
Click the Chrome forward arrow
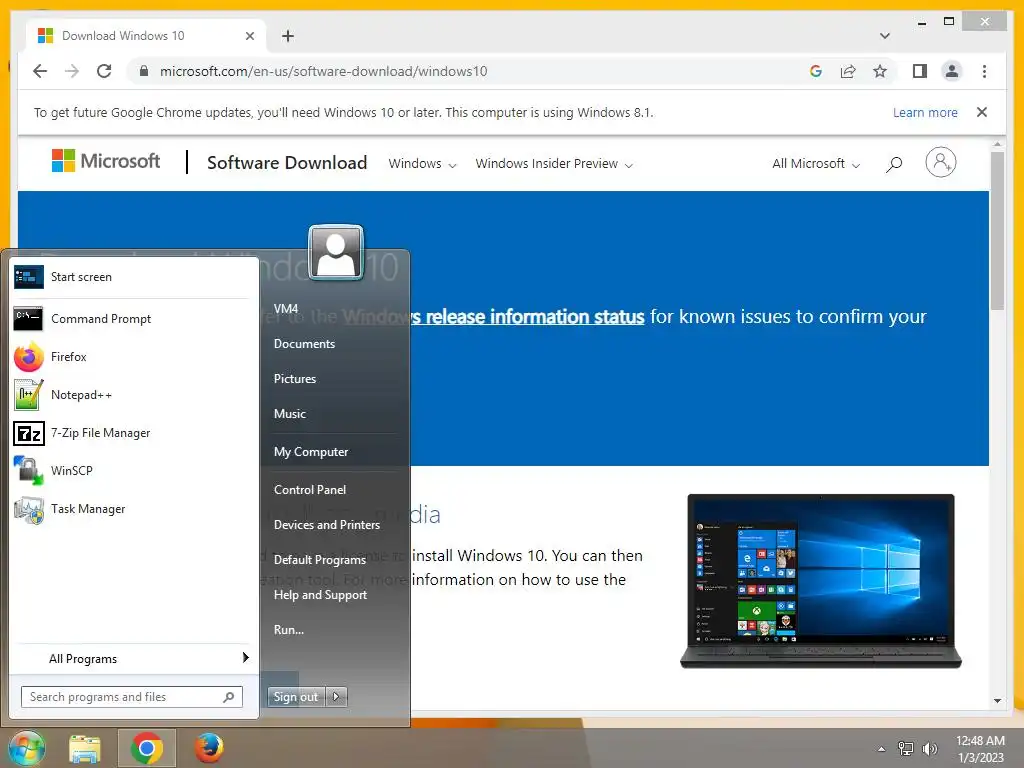pos(72,71)
